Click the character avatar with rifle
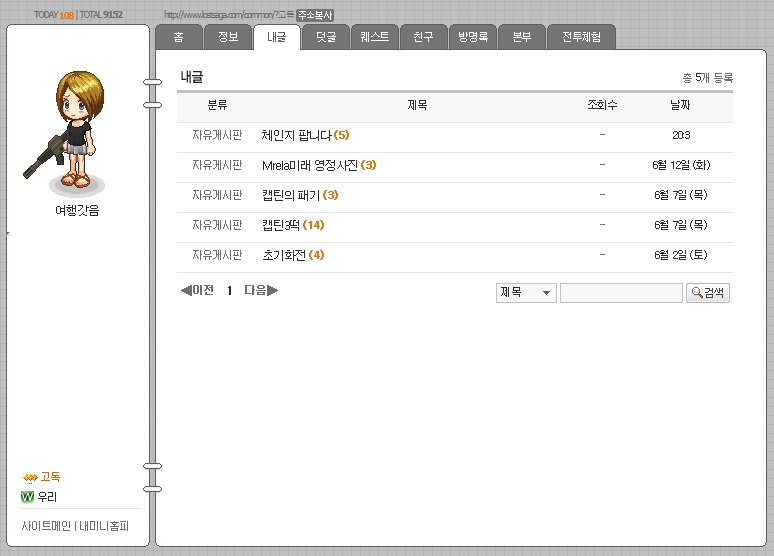The height and width of the screenshot is (556, 774). pos(69,131)
